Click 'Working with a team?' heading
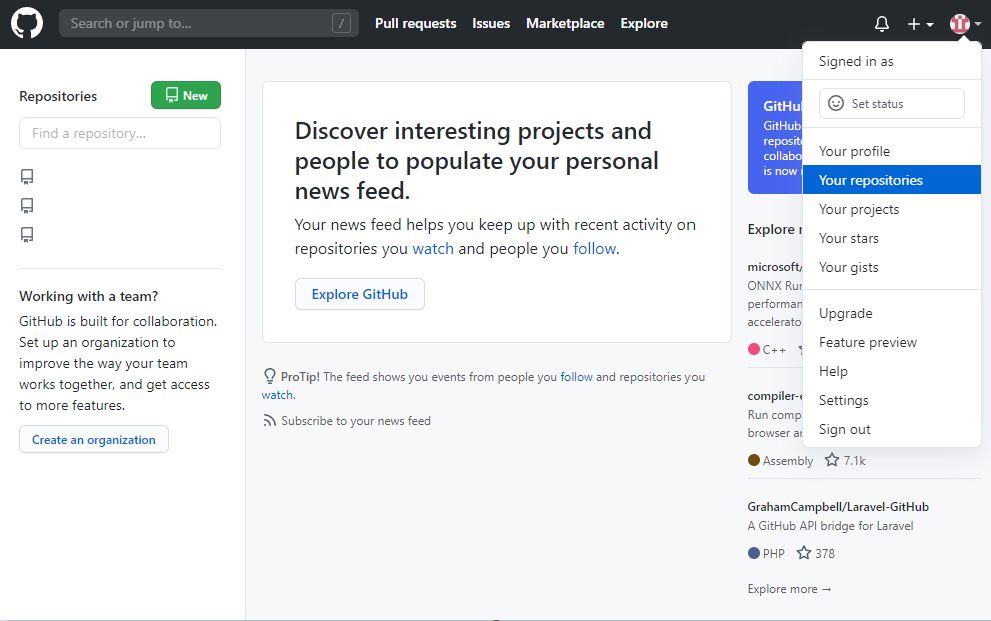This screenshot has height=621, width=991. click(88, 296)
